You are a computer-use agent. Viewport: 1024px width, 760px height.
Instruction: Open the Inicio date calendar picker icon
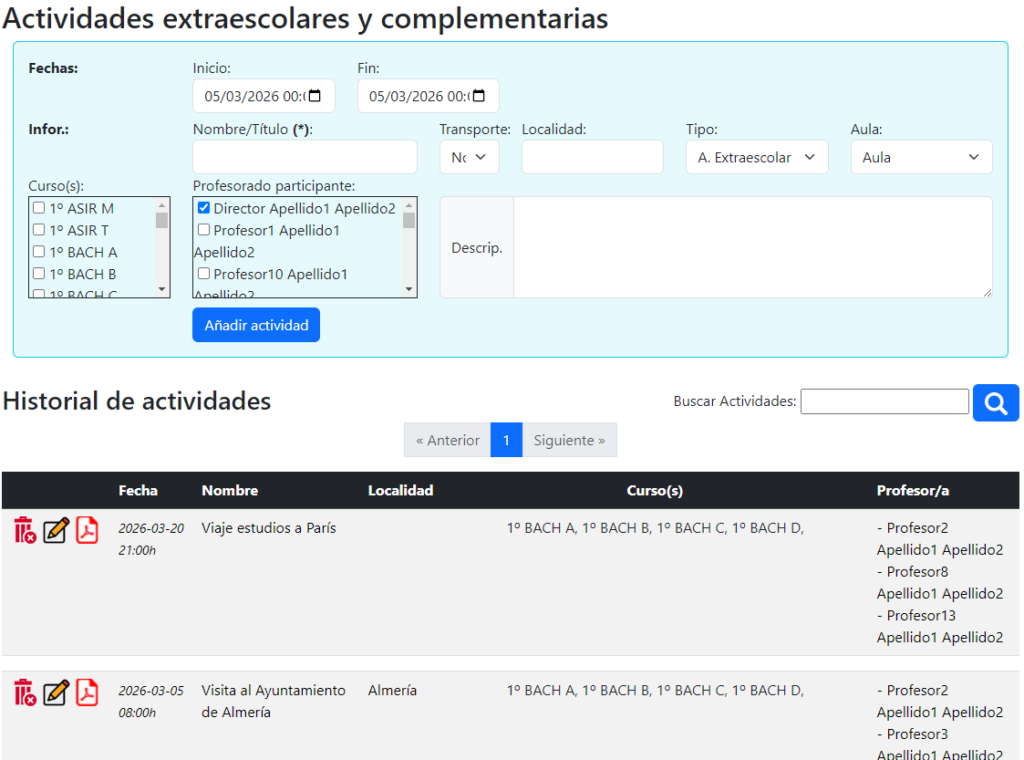[x=315, y=96]
